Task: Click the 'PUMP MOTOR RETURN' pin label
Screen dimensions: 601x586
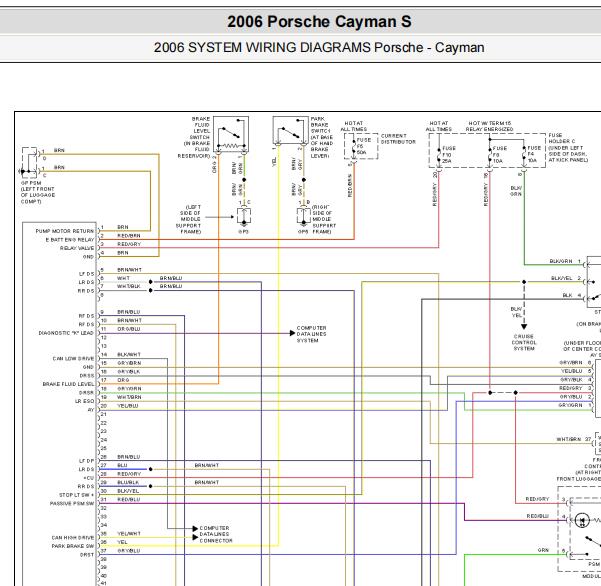Action: 65,231
